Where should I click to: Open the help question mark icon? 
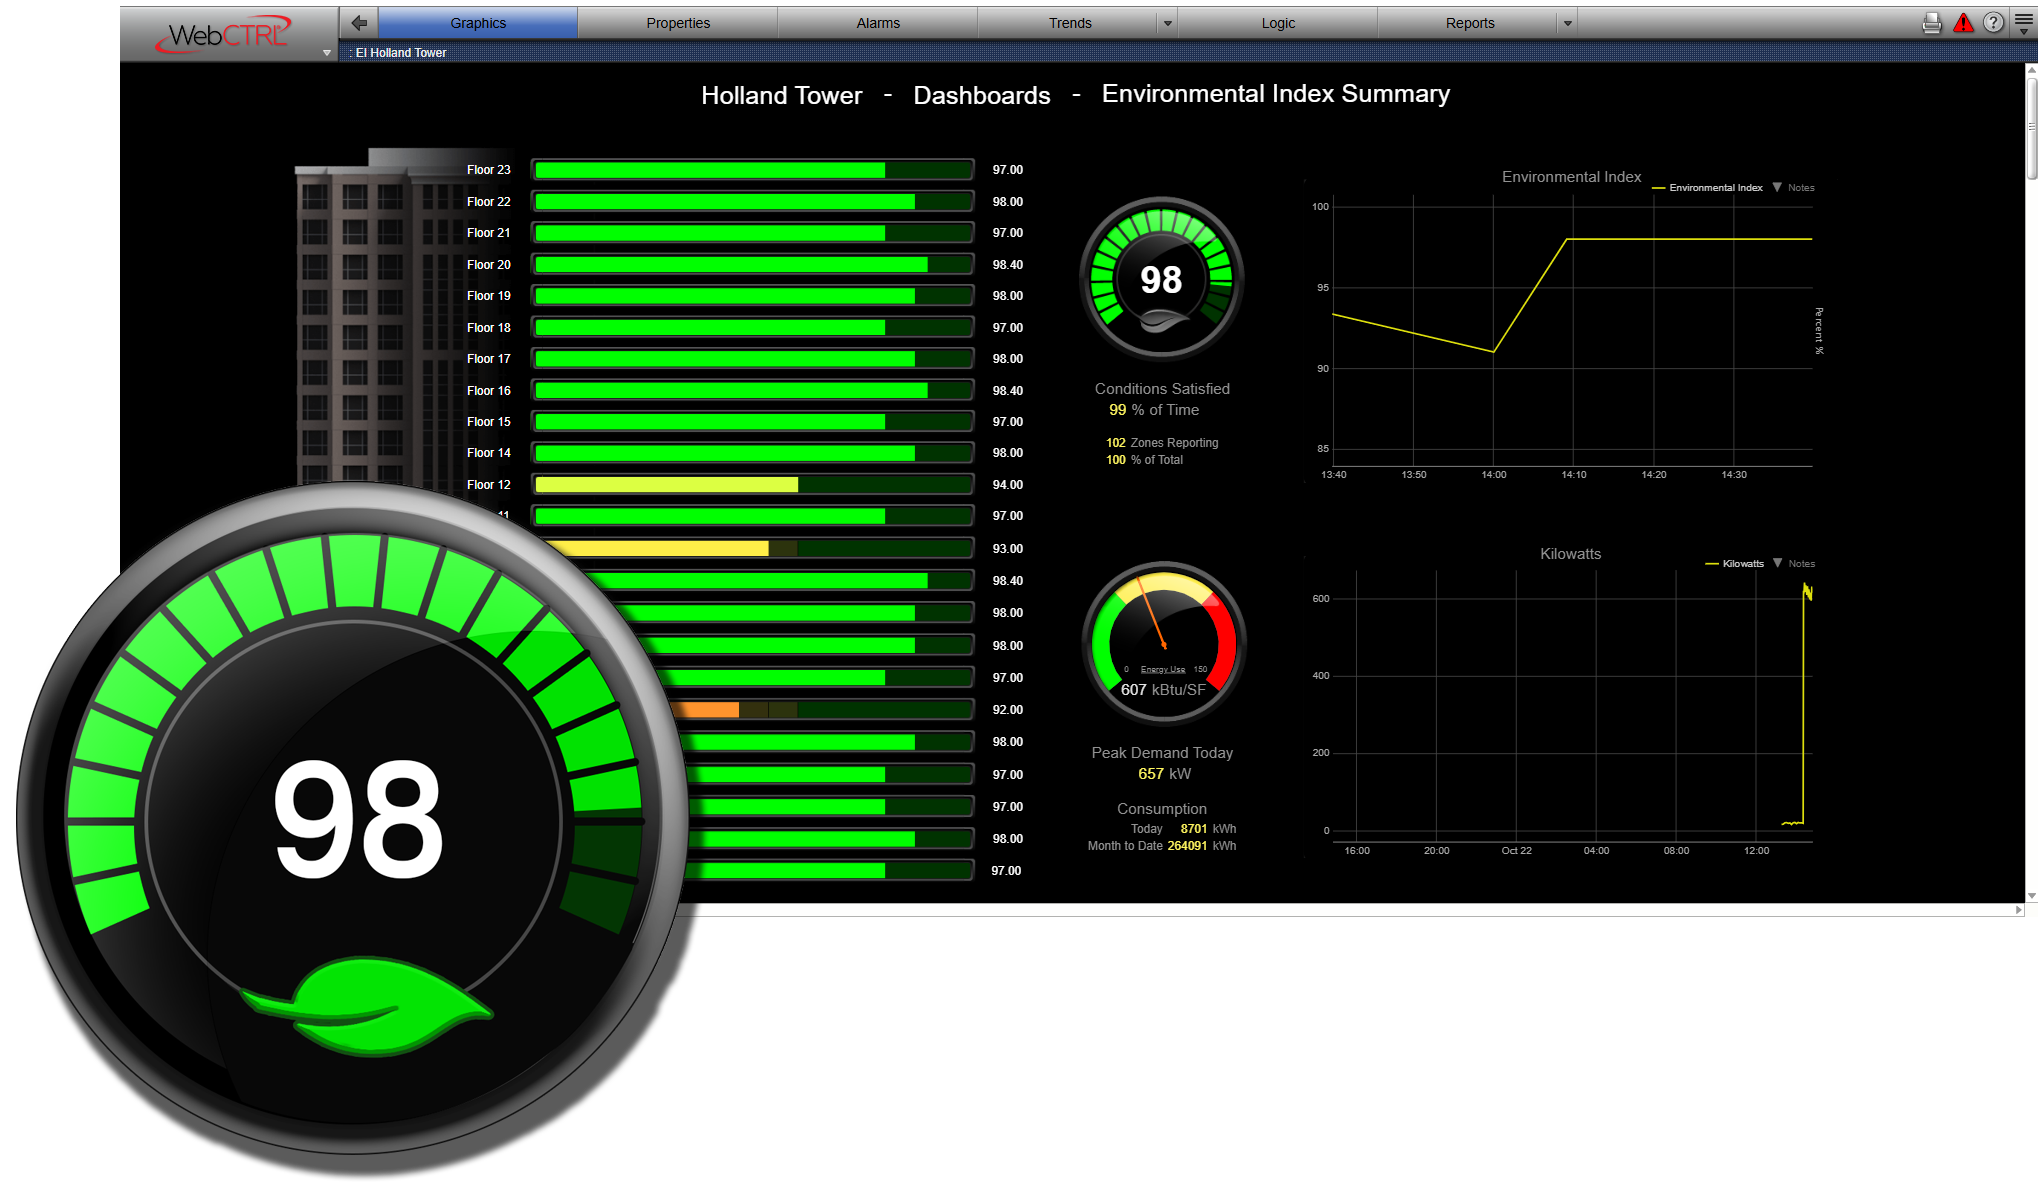point(1993,23)
